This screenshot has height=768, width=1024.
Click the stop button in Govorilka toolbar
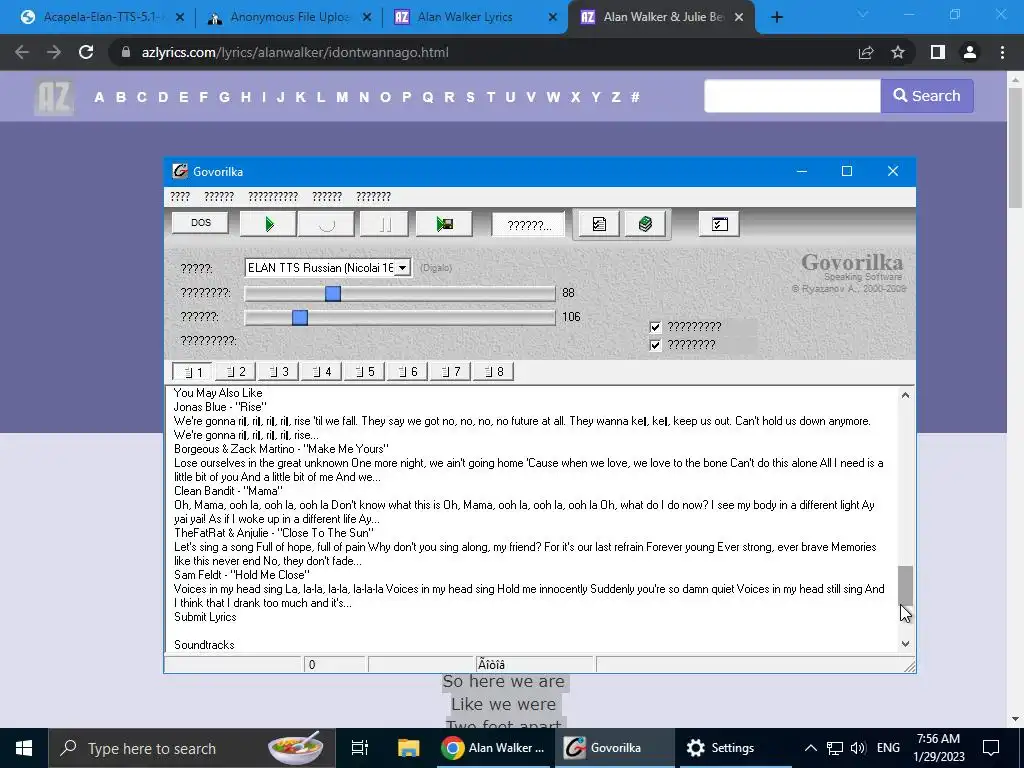[326, 224]
